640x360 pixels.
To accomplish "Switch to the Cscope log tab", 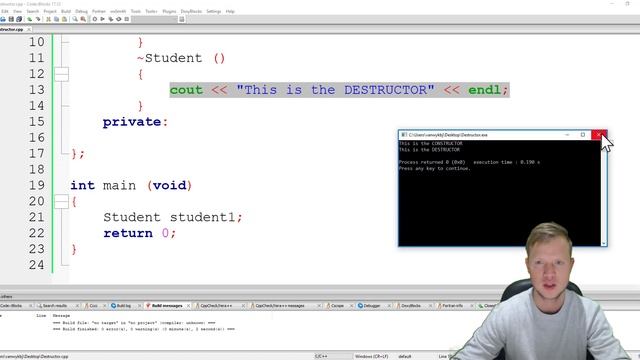I will (337, 306).
